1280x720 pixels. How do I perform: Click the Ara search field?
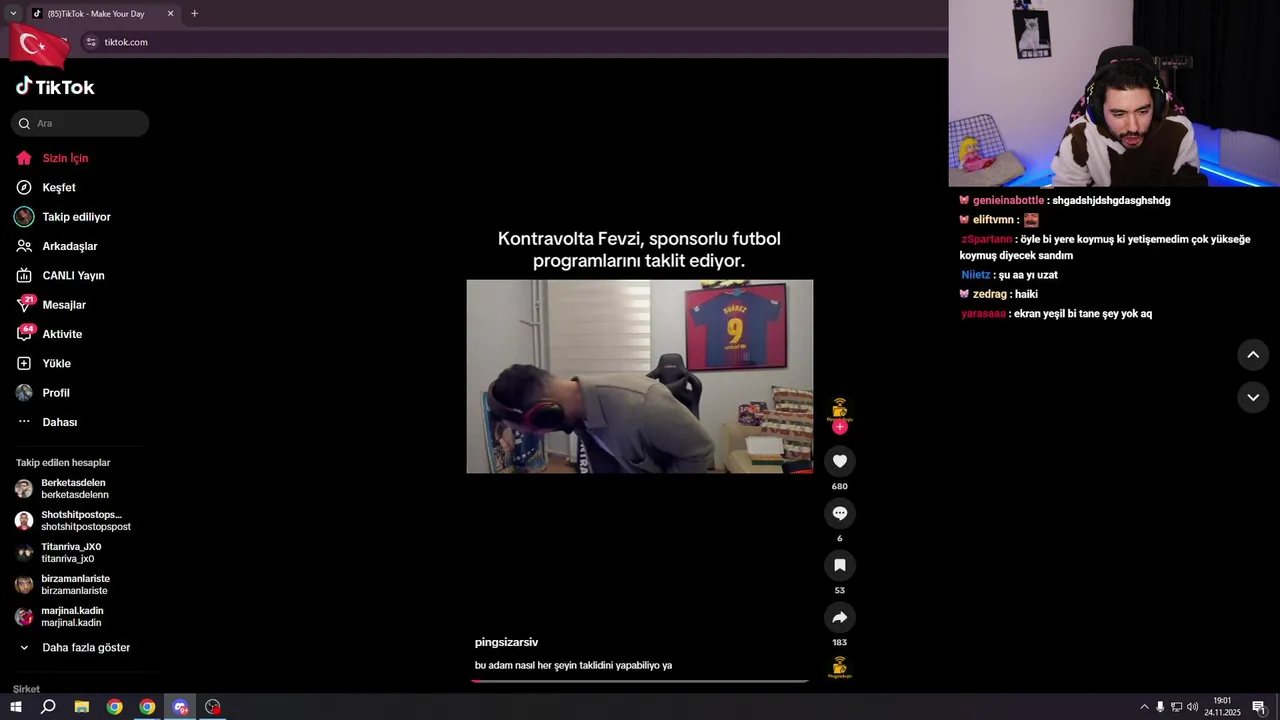click(80, 123)
